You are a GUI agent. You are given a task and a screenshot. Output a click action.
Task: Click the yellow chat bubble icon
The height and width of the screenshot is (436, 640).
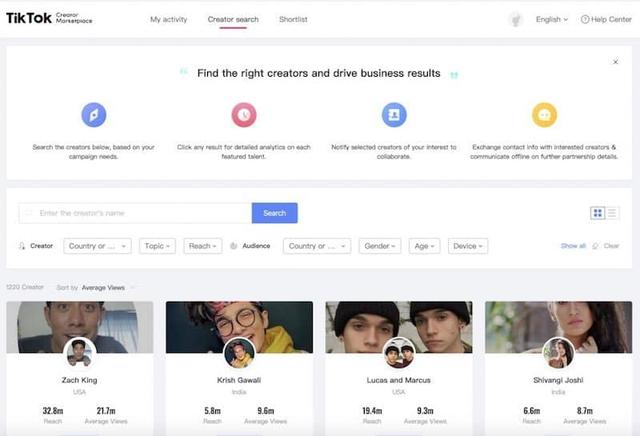[544, 115]
